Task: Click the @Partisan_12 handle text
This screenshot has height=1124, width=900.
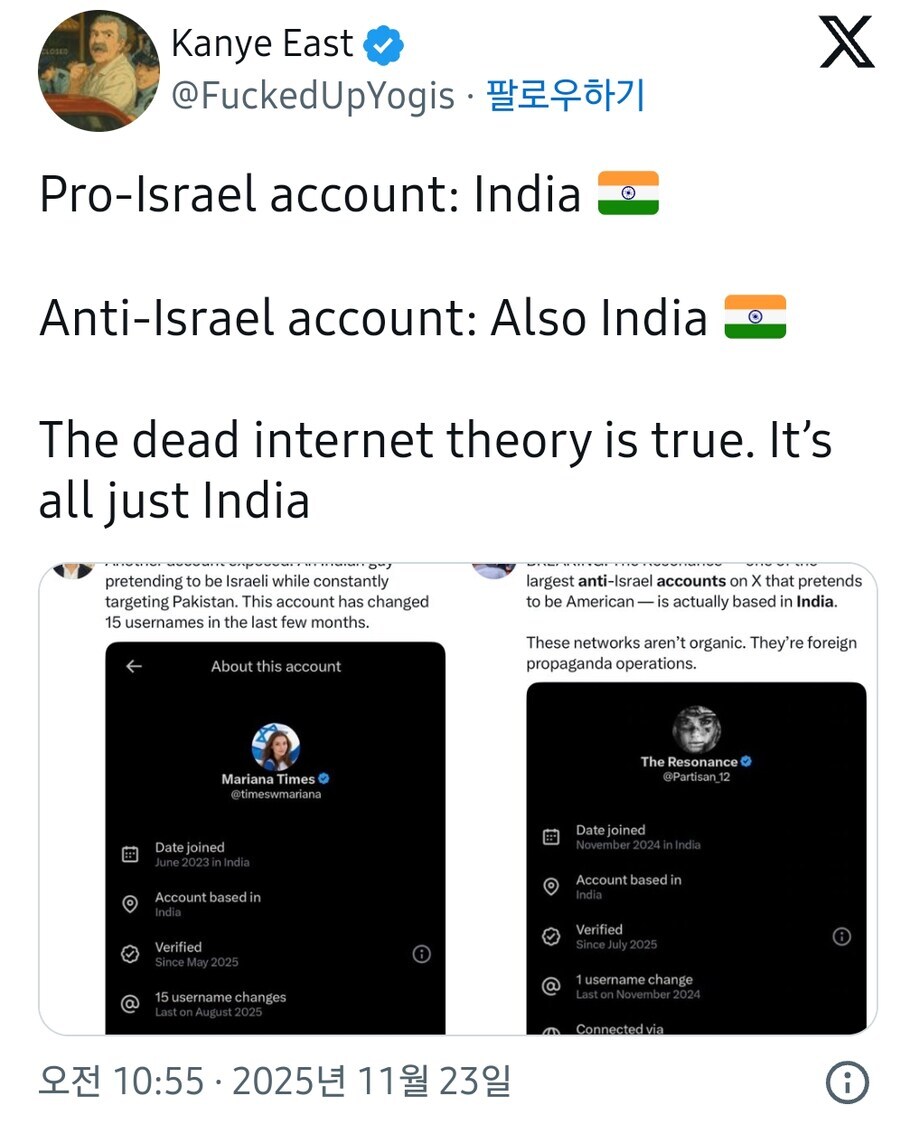Action: click(696, 777)
